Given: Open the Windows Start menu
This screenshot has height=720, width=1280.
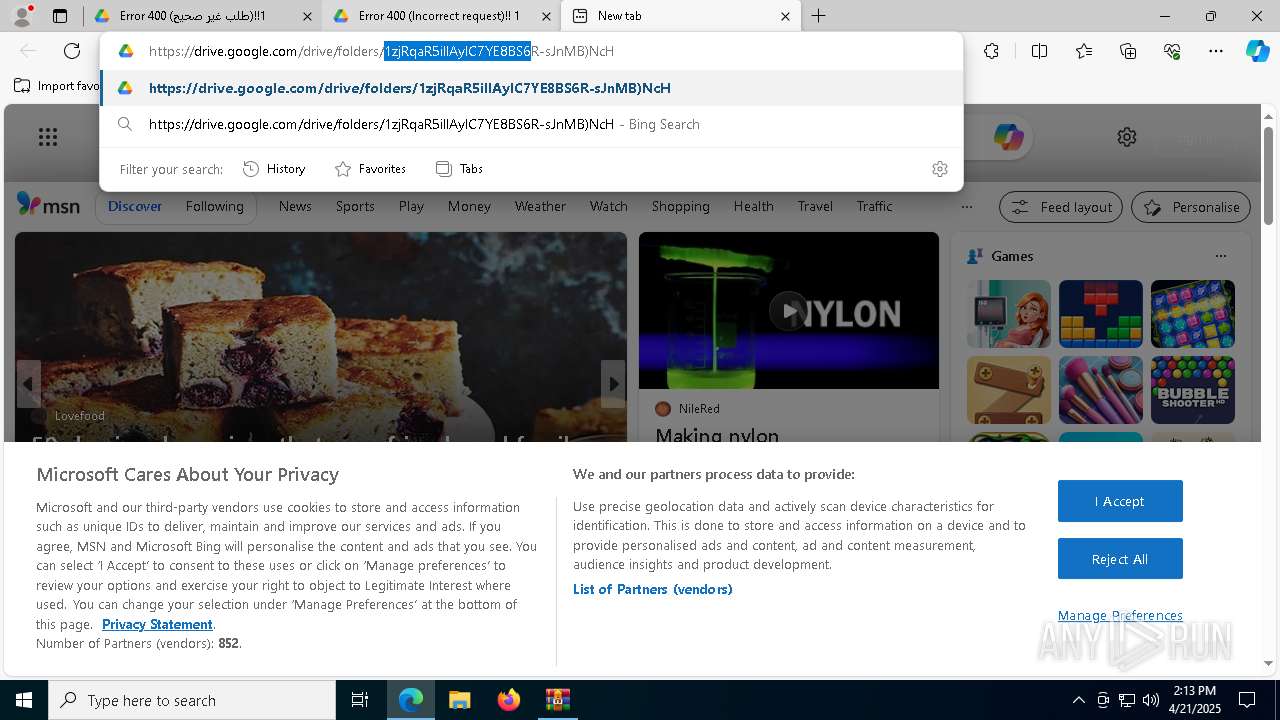Looking at the screenshot, I should click(x=24, y=700).
